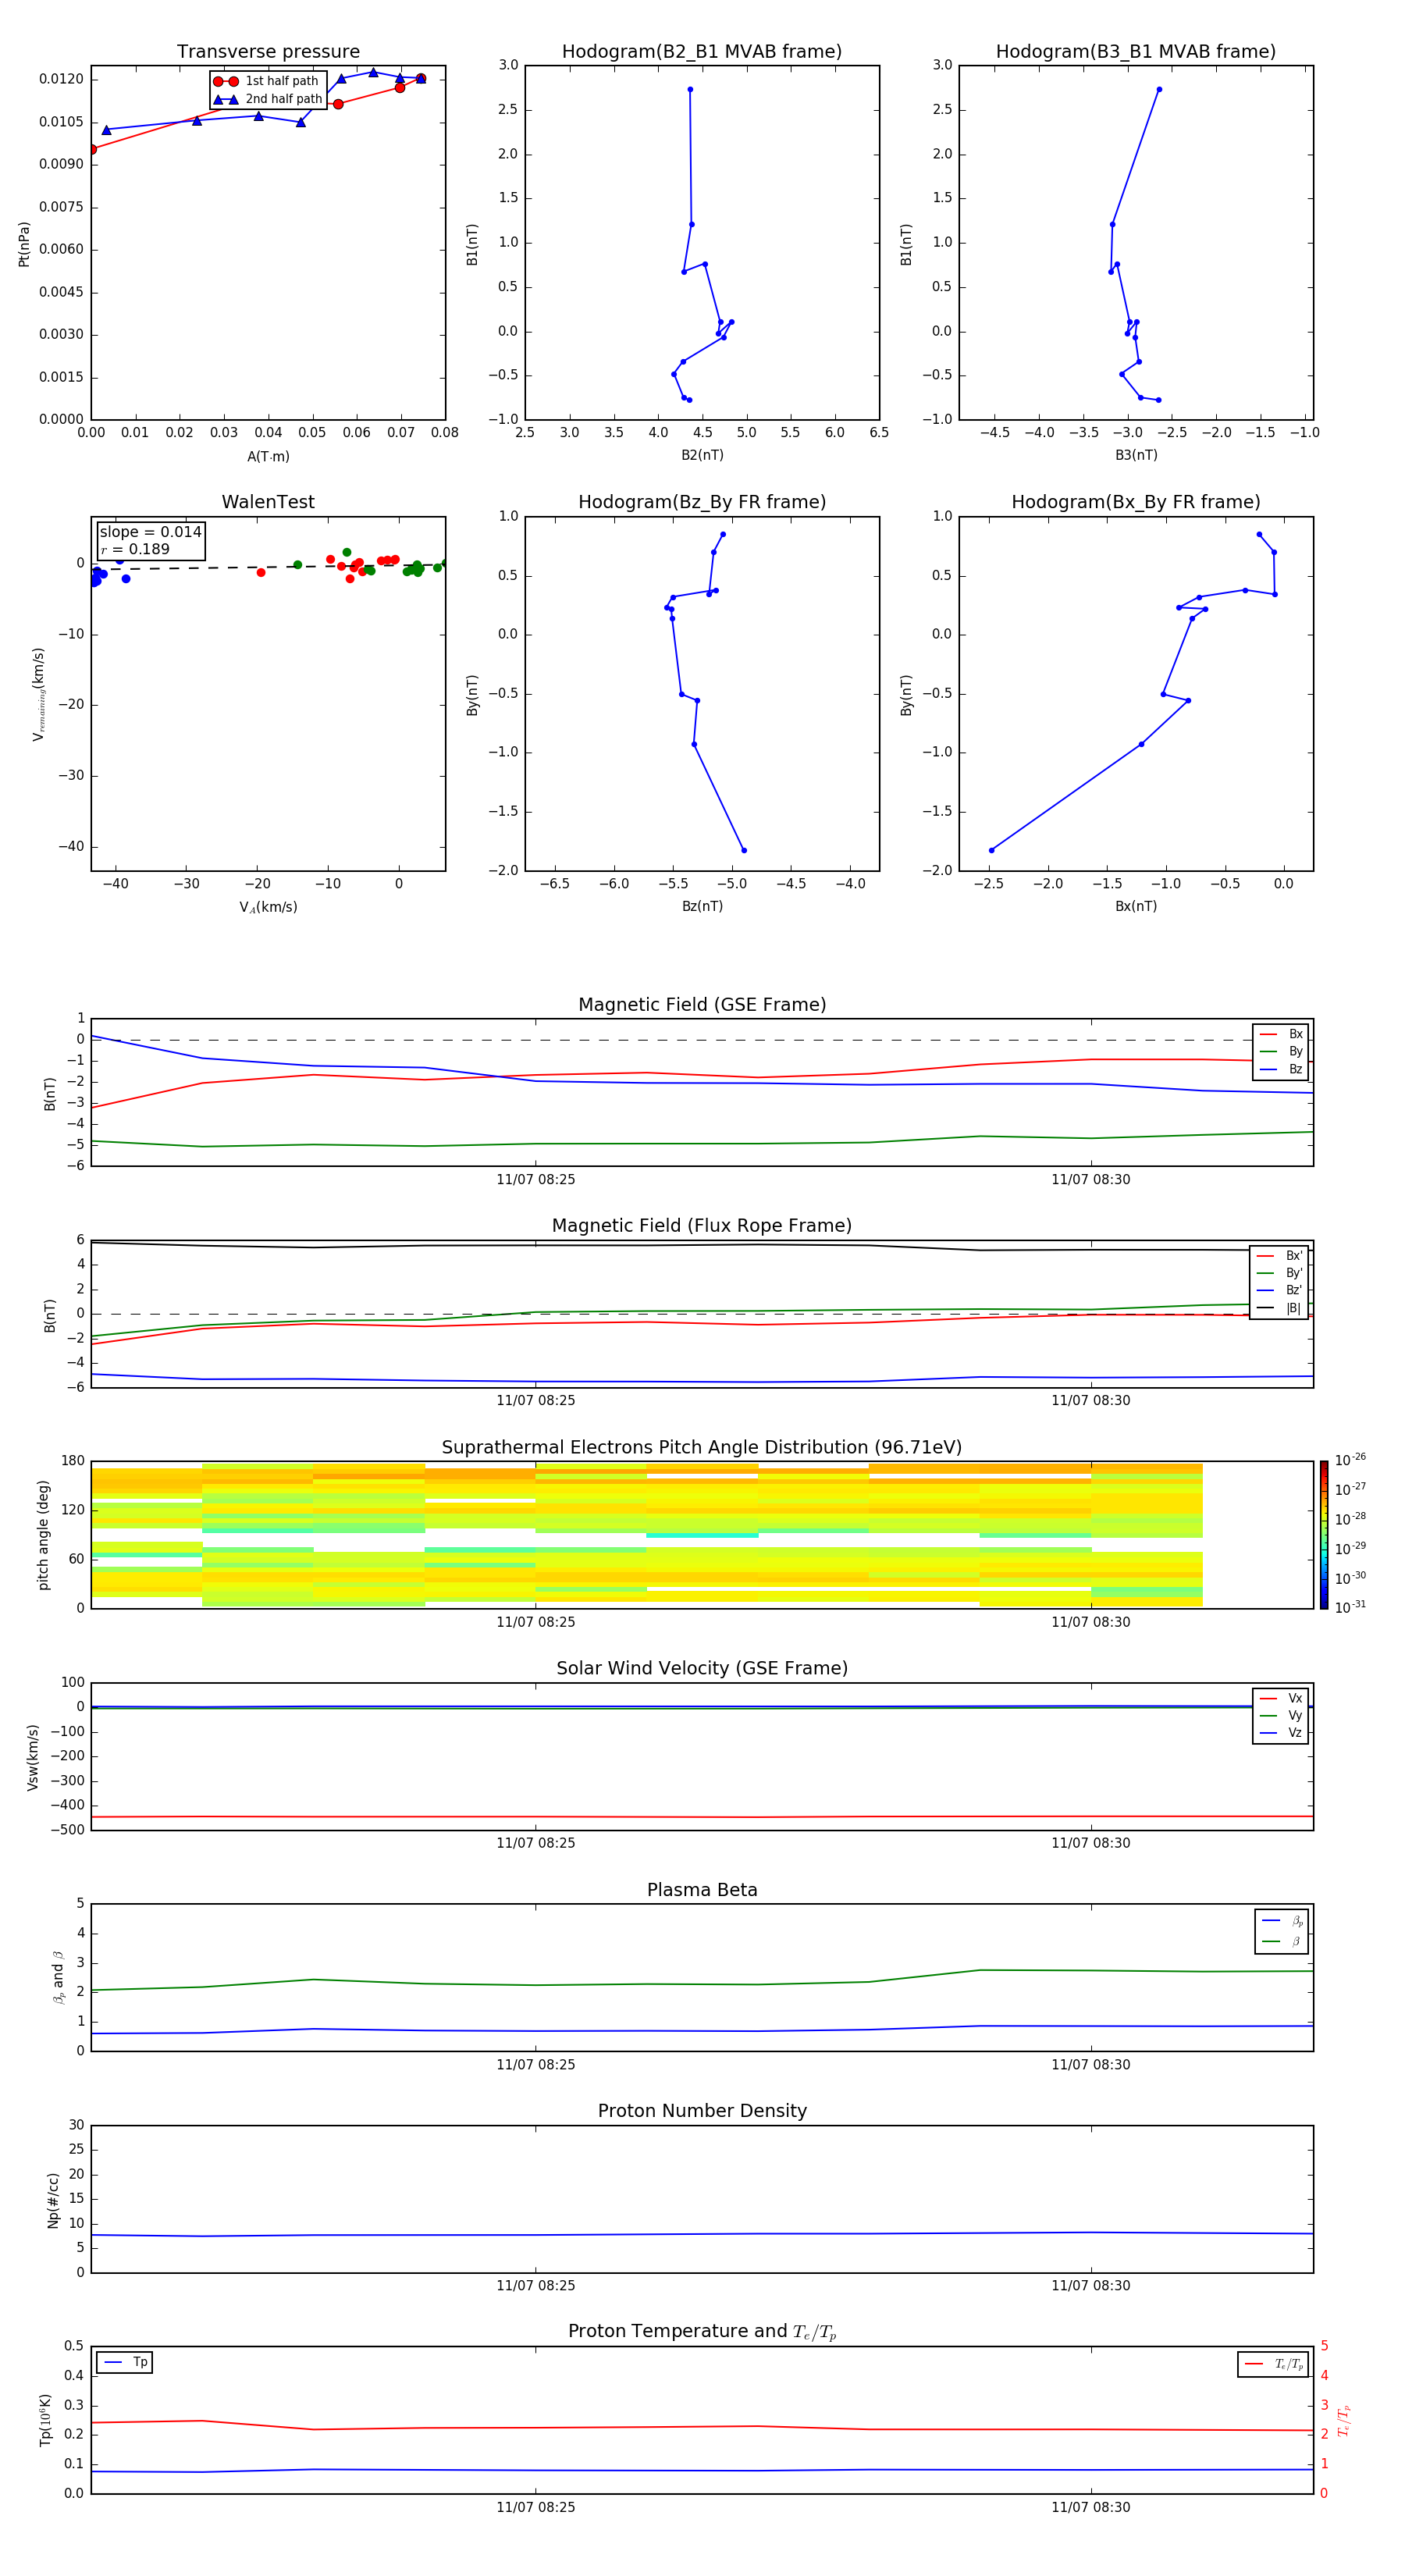Click the Vz entry in velocity legend
The image size is (1405, 2576).
[x=1281, y=1732]
